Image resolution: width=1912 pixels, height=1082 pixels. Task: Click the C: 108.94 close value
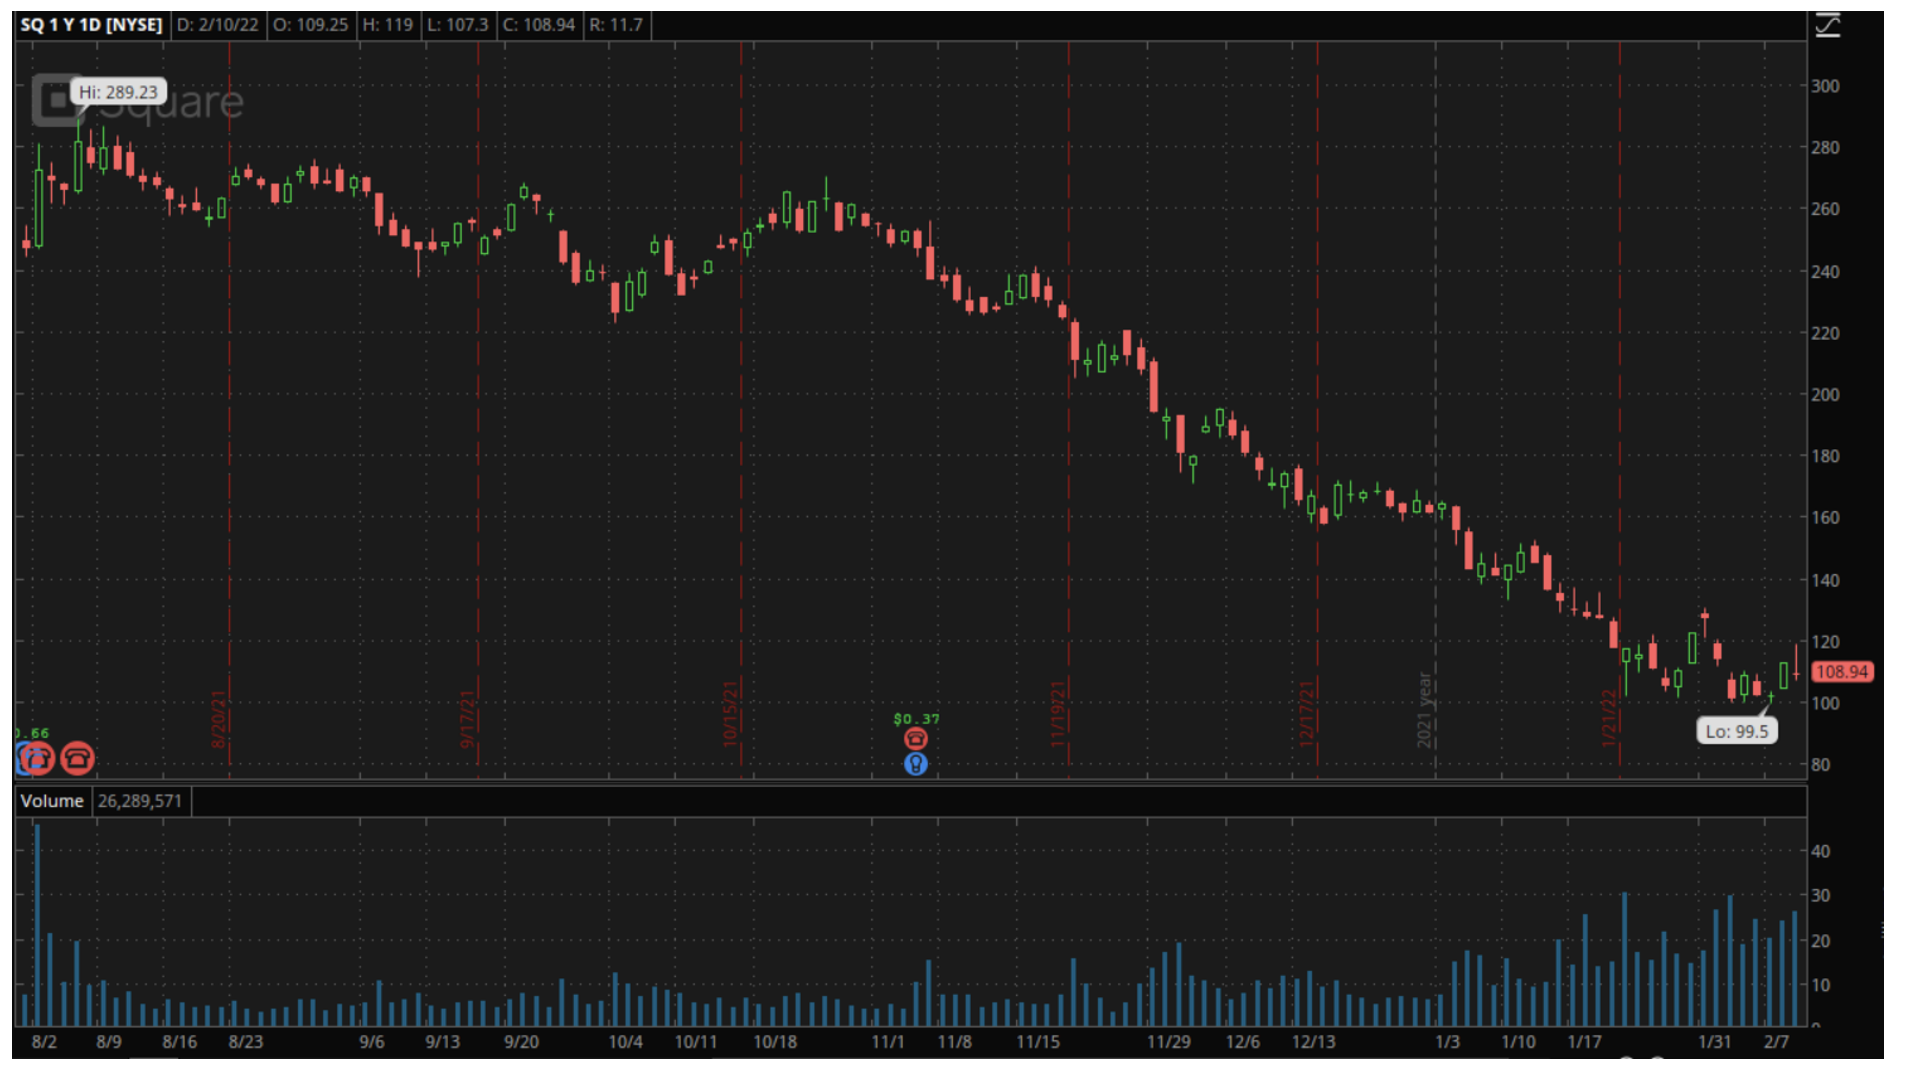pyautogui.click(x=539, y=25)
